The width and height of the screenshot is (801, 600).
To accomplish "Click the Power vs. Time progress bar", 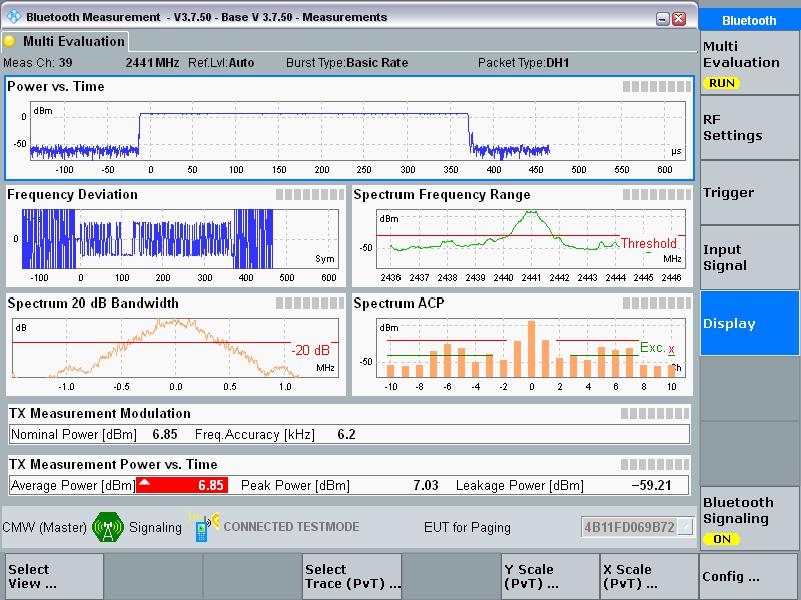I will click(x=657, y=87).
